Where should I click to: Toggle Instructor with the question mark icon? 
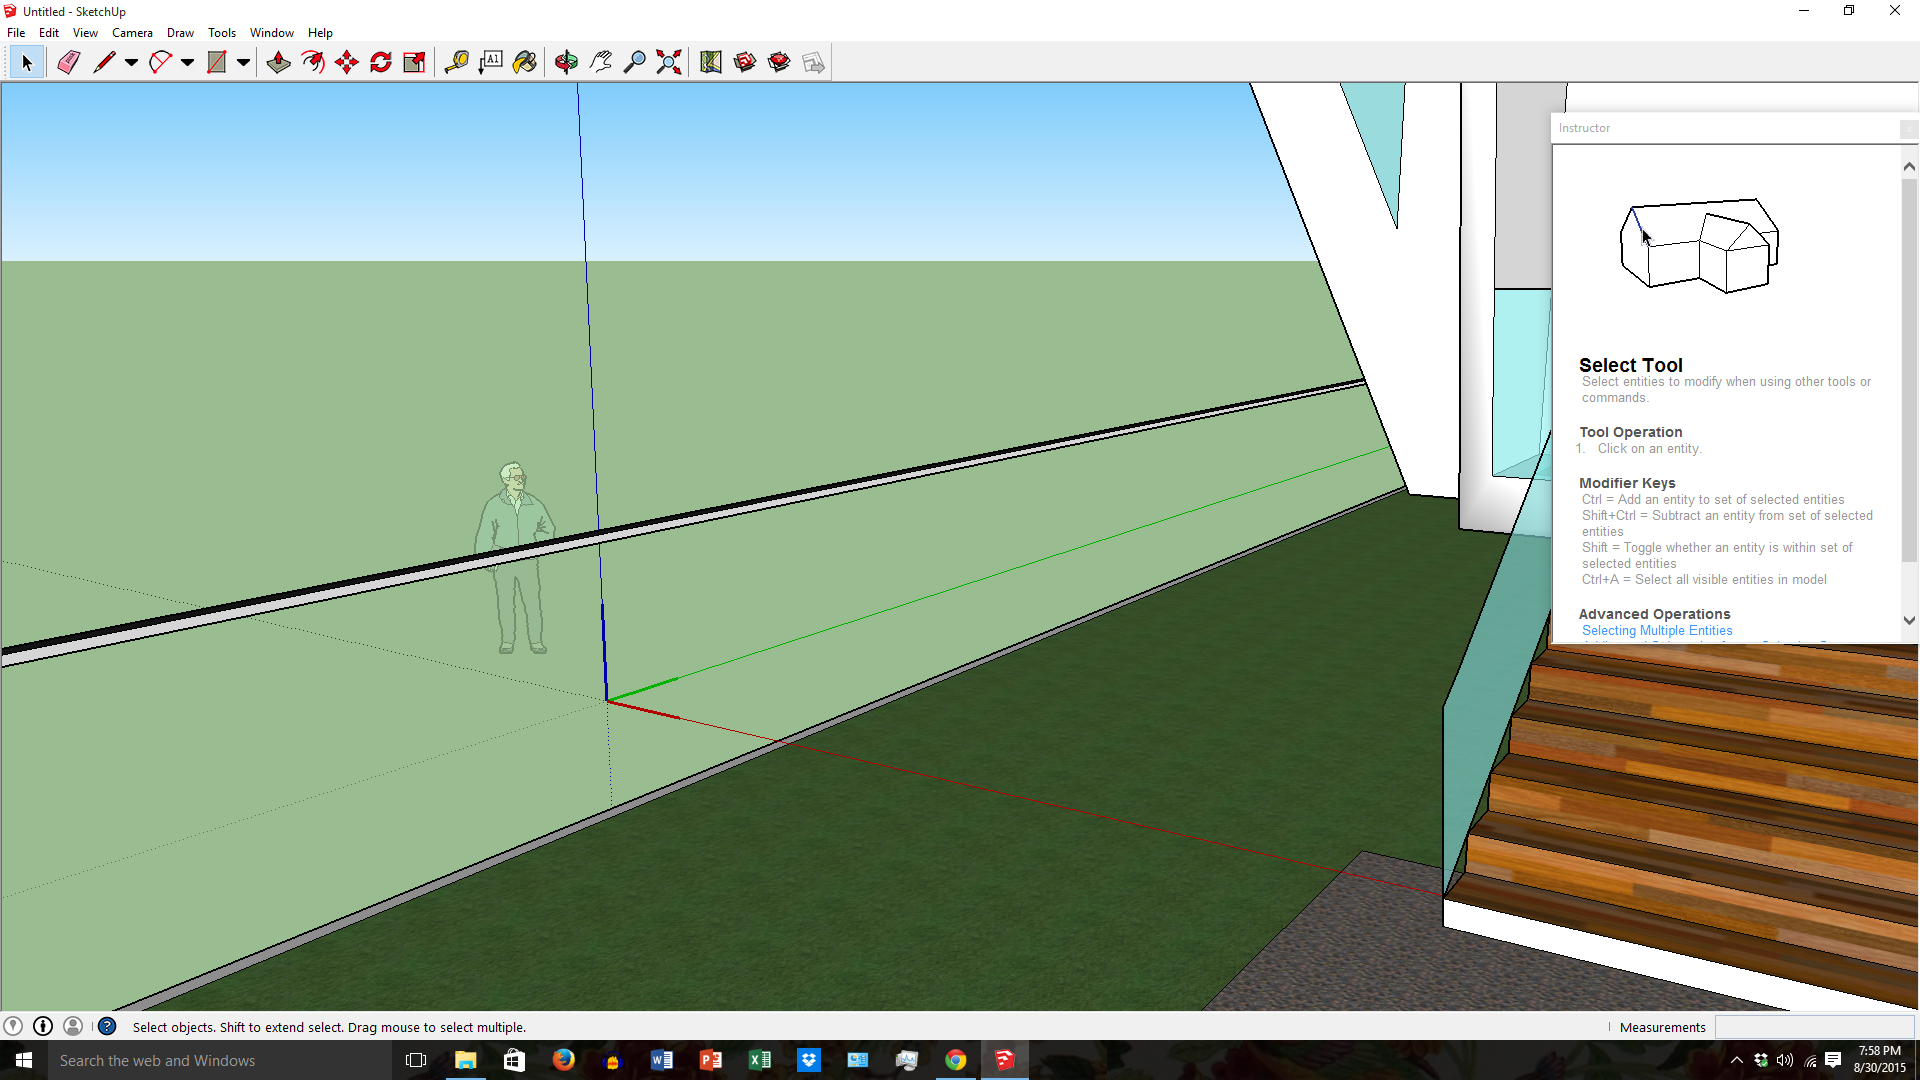pos(107,1026)
